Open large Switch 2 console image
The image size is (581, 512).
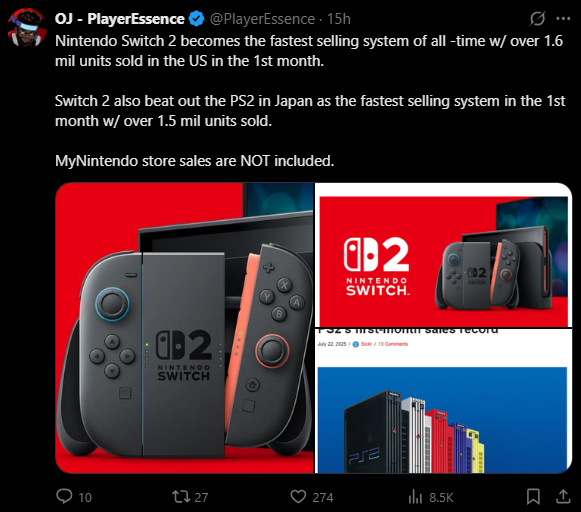pos(185,328)
